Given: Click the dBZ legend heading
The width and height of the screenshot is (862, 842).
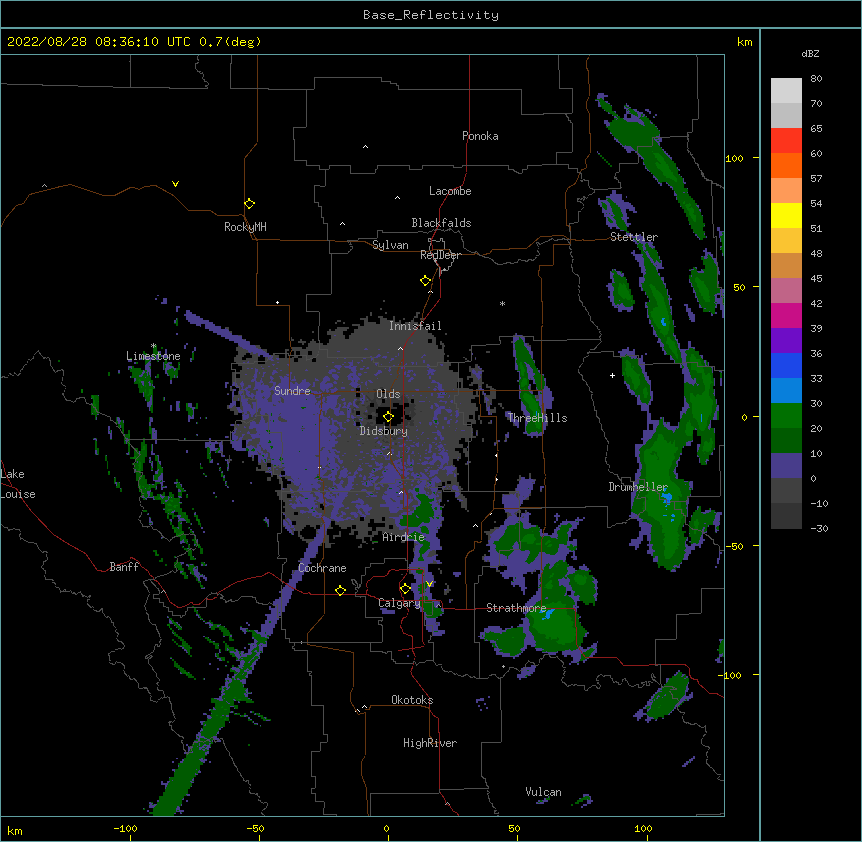Looking at the screenshot, I should [810, 53].
